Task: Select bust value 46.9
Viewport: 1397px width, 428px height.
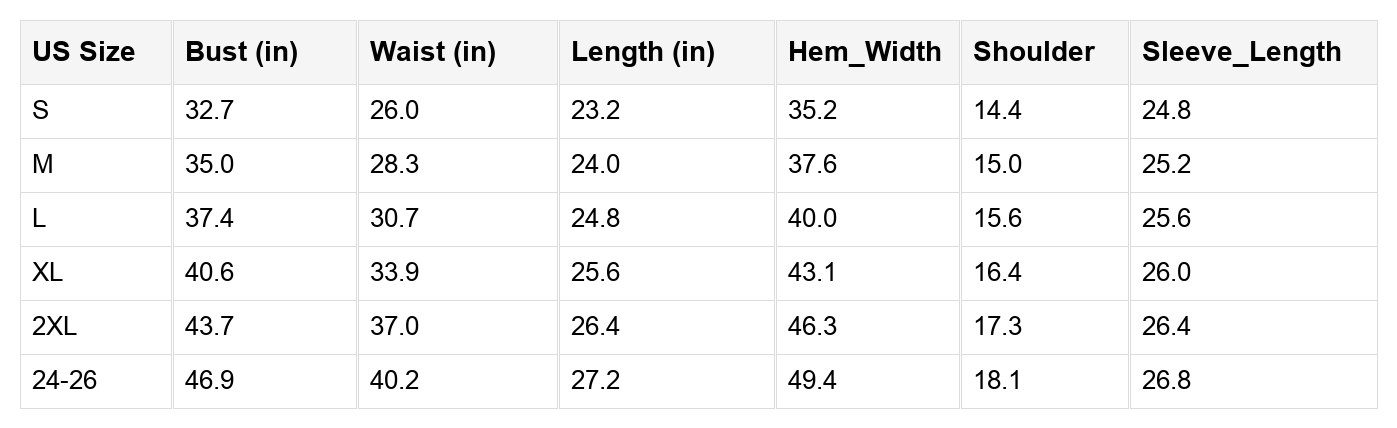Action: click(209, 381)
